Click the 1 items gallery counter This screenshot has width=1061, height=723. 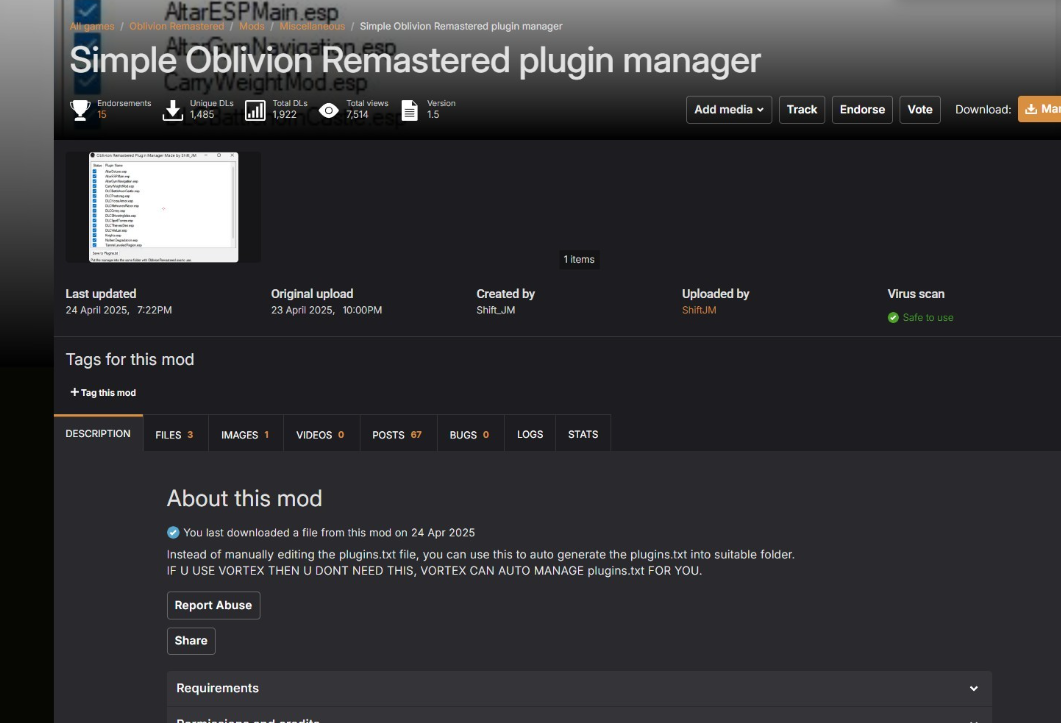579,259
